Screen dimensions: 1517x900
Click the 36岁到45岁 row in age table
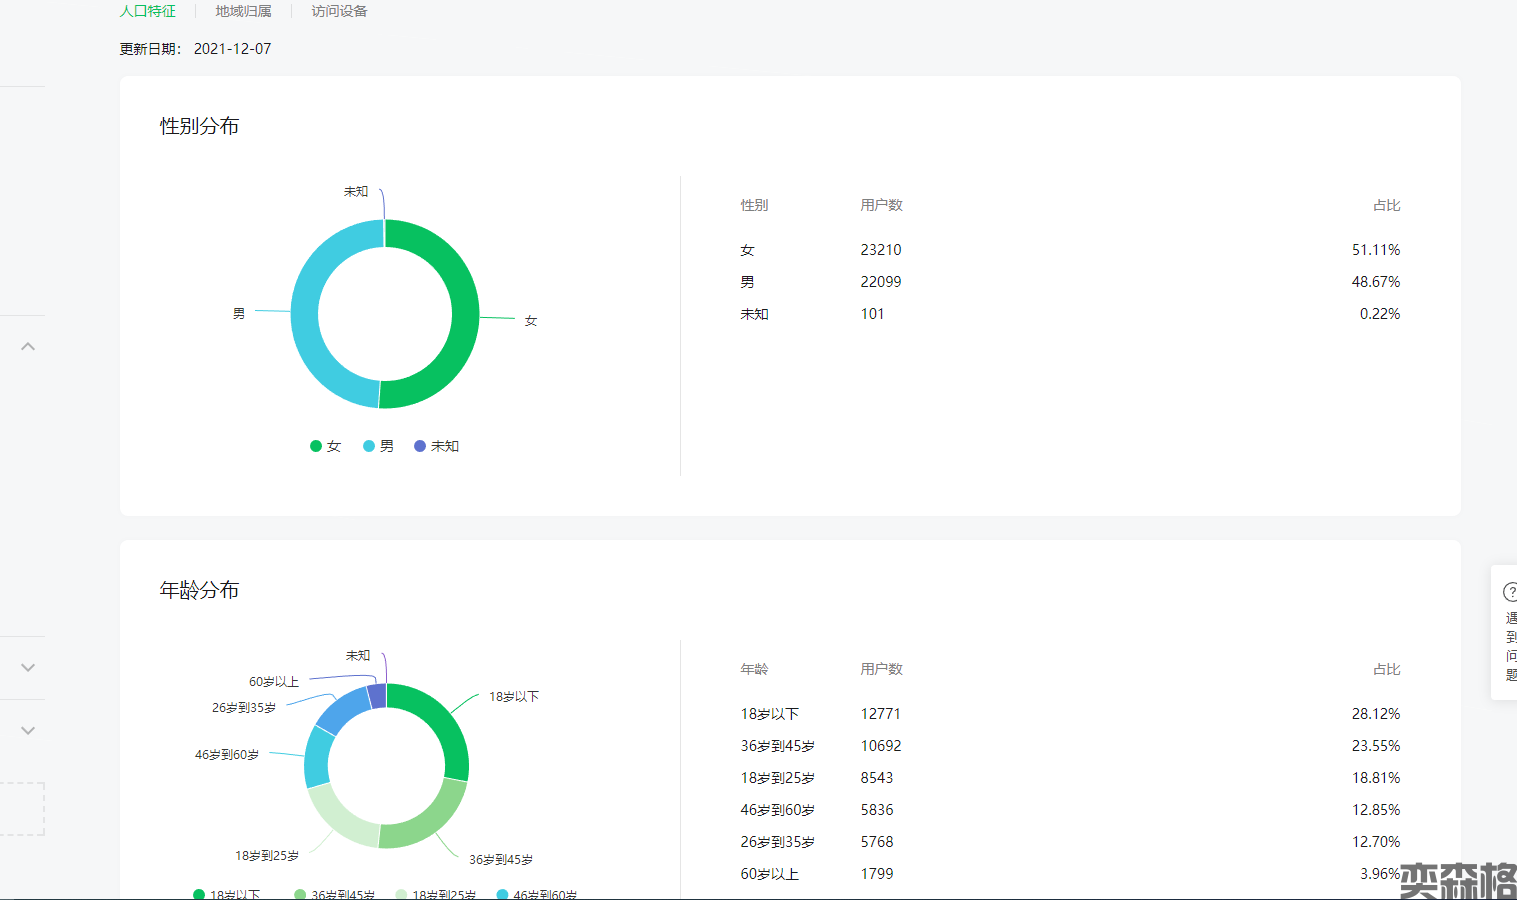1070,746
